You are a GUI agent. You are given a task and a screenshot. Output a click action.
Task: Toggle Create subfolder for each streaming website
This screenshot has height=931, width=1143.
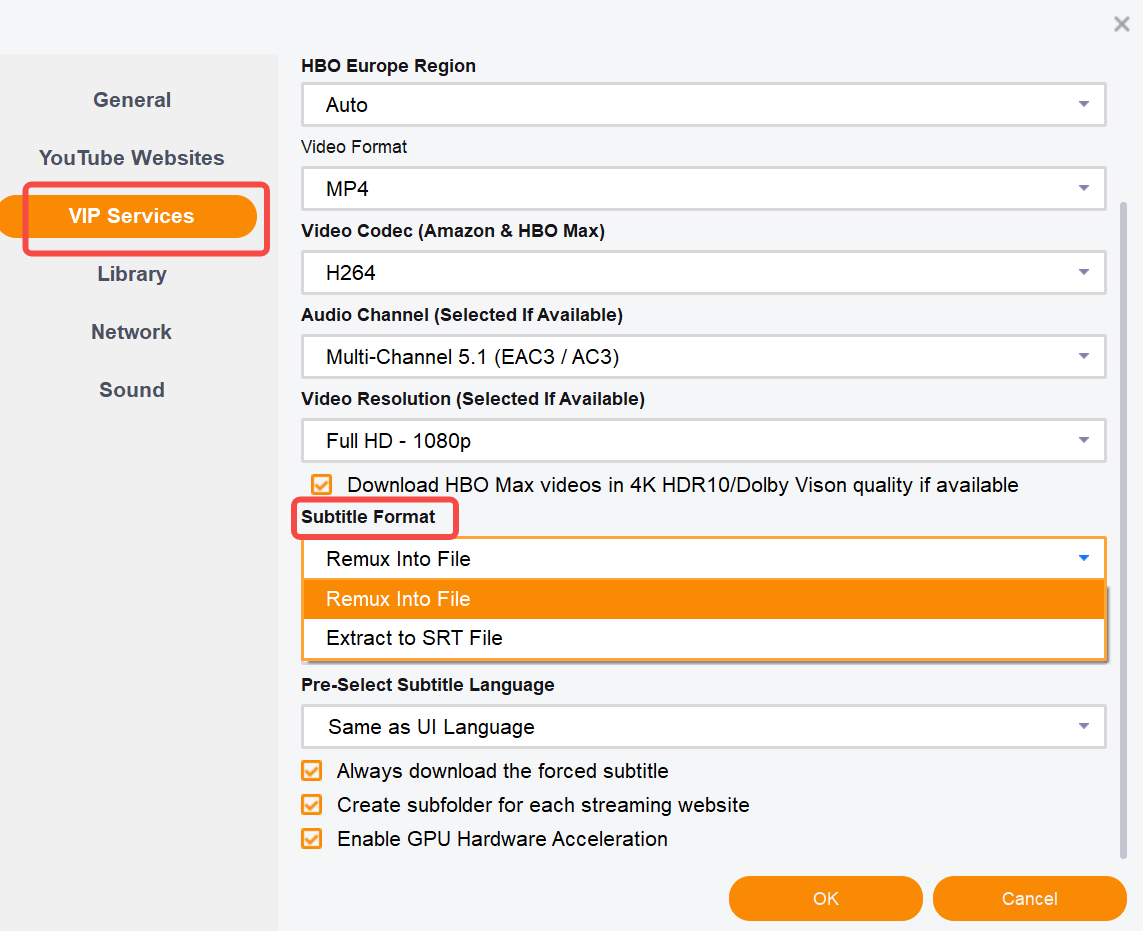[x=312, y=805]
